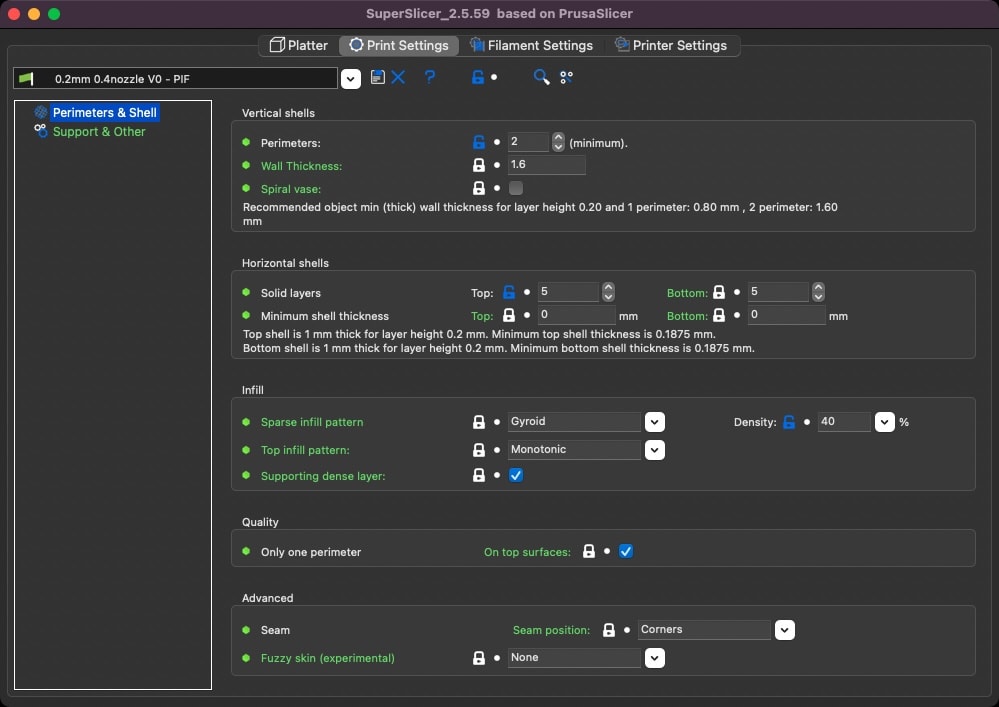
Task: Click the Top infill pattern label
Action: [305, 450]
